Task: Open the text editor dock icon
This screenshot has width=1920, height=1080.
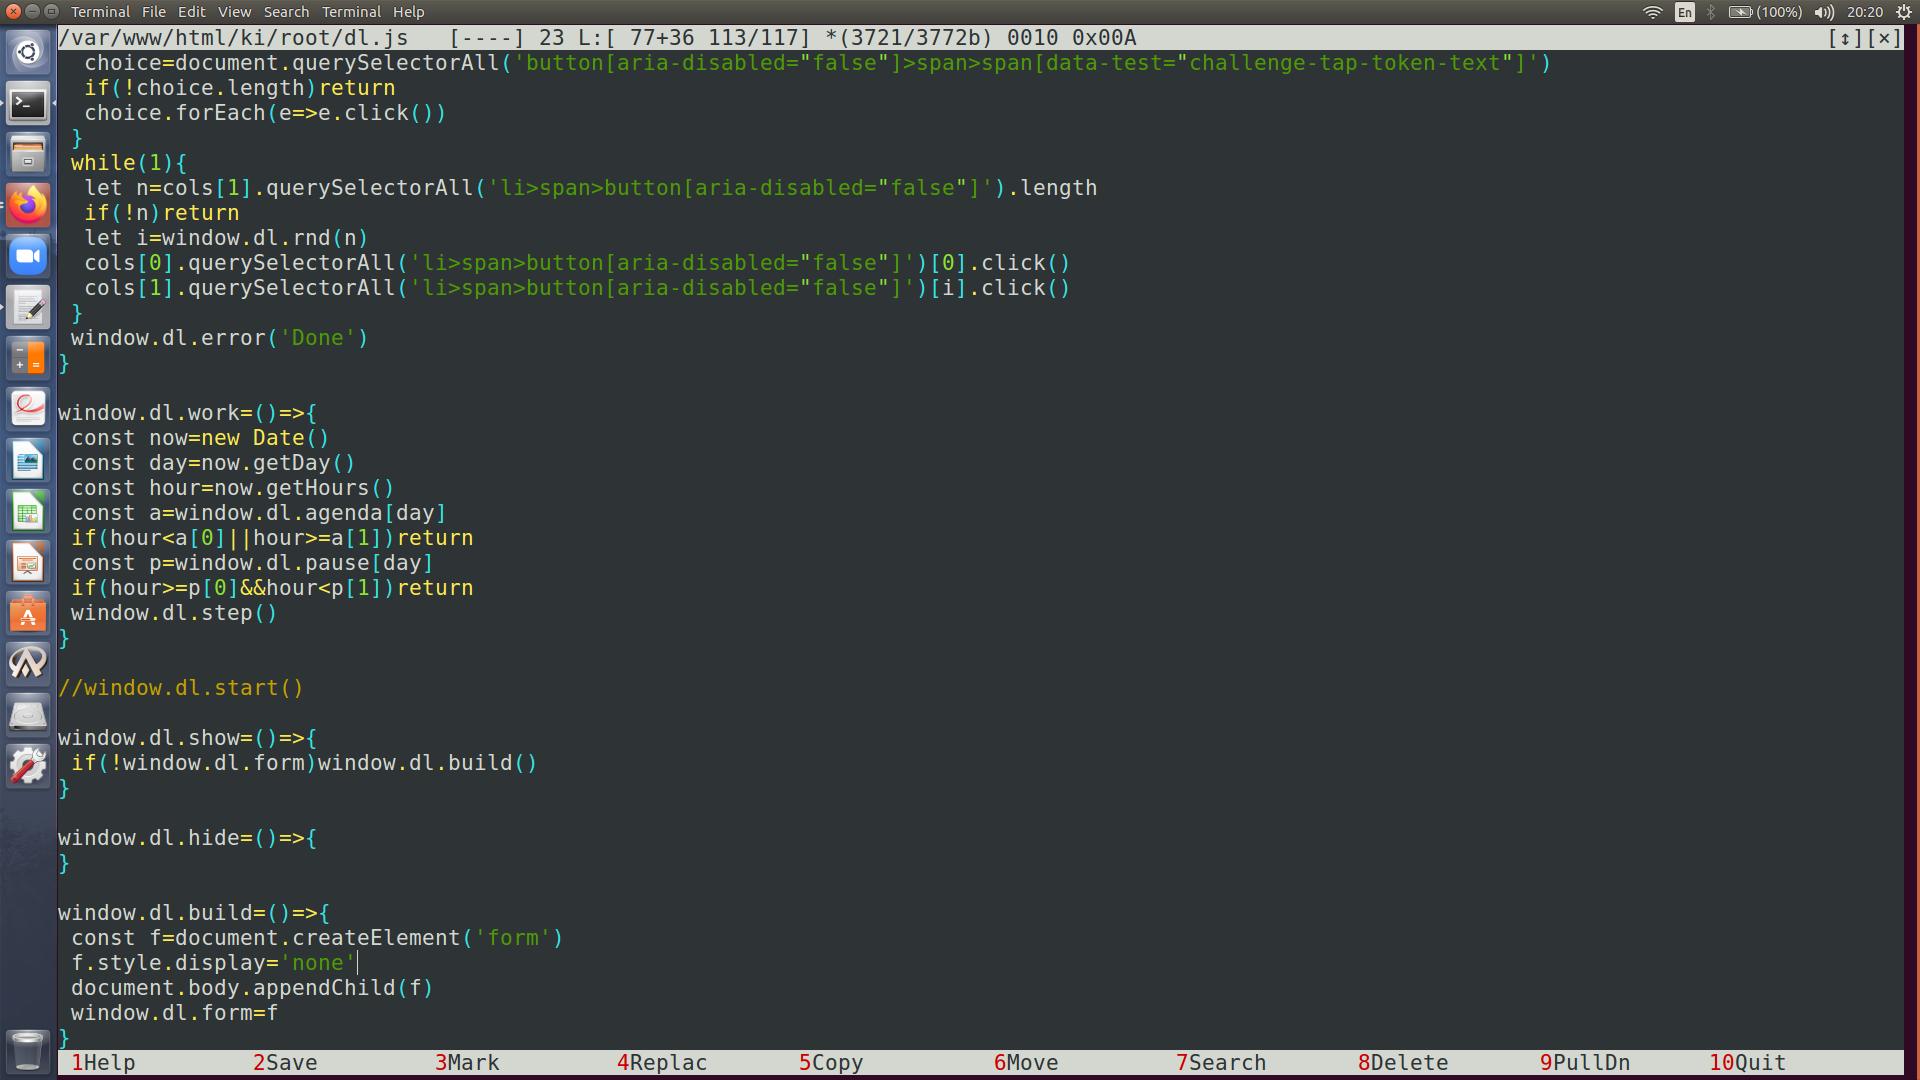Action: (x=28, y=307)
